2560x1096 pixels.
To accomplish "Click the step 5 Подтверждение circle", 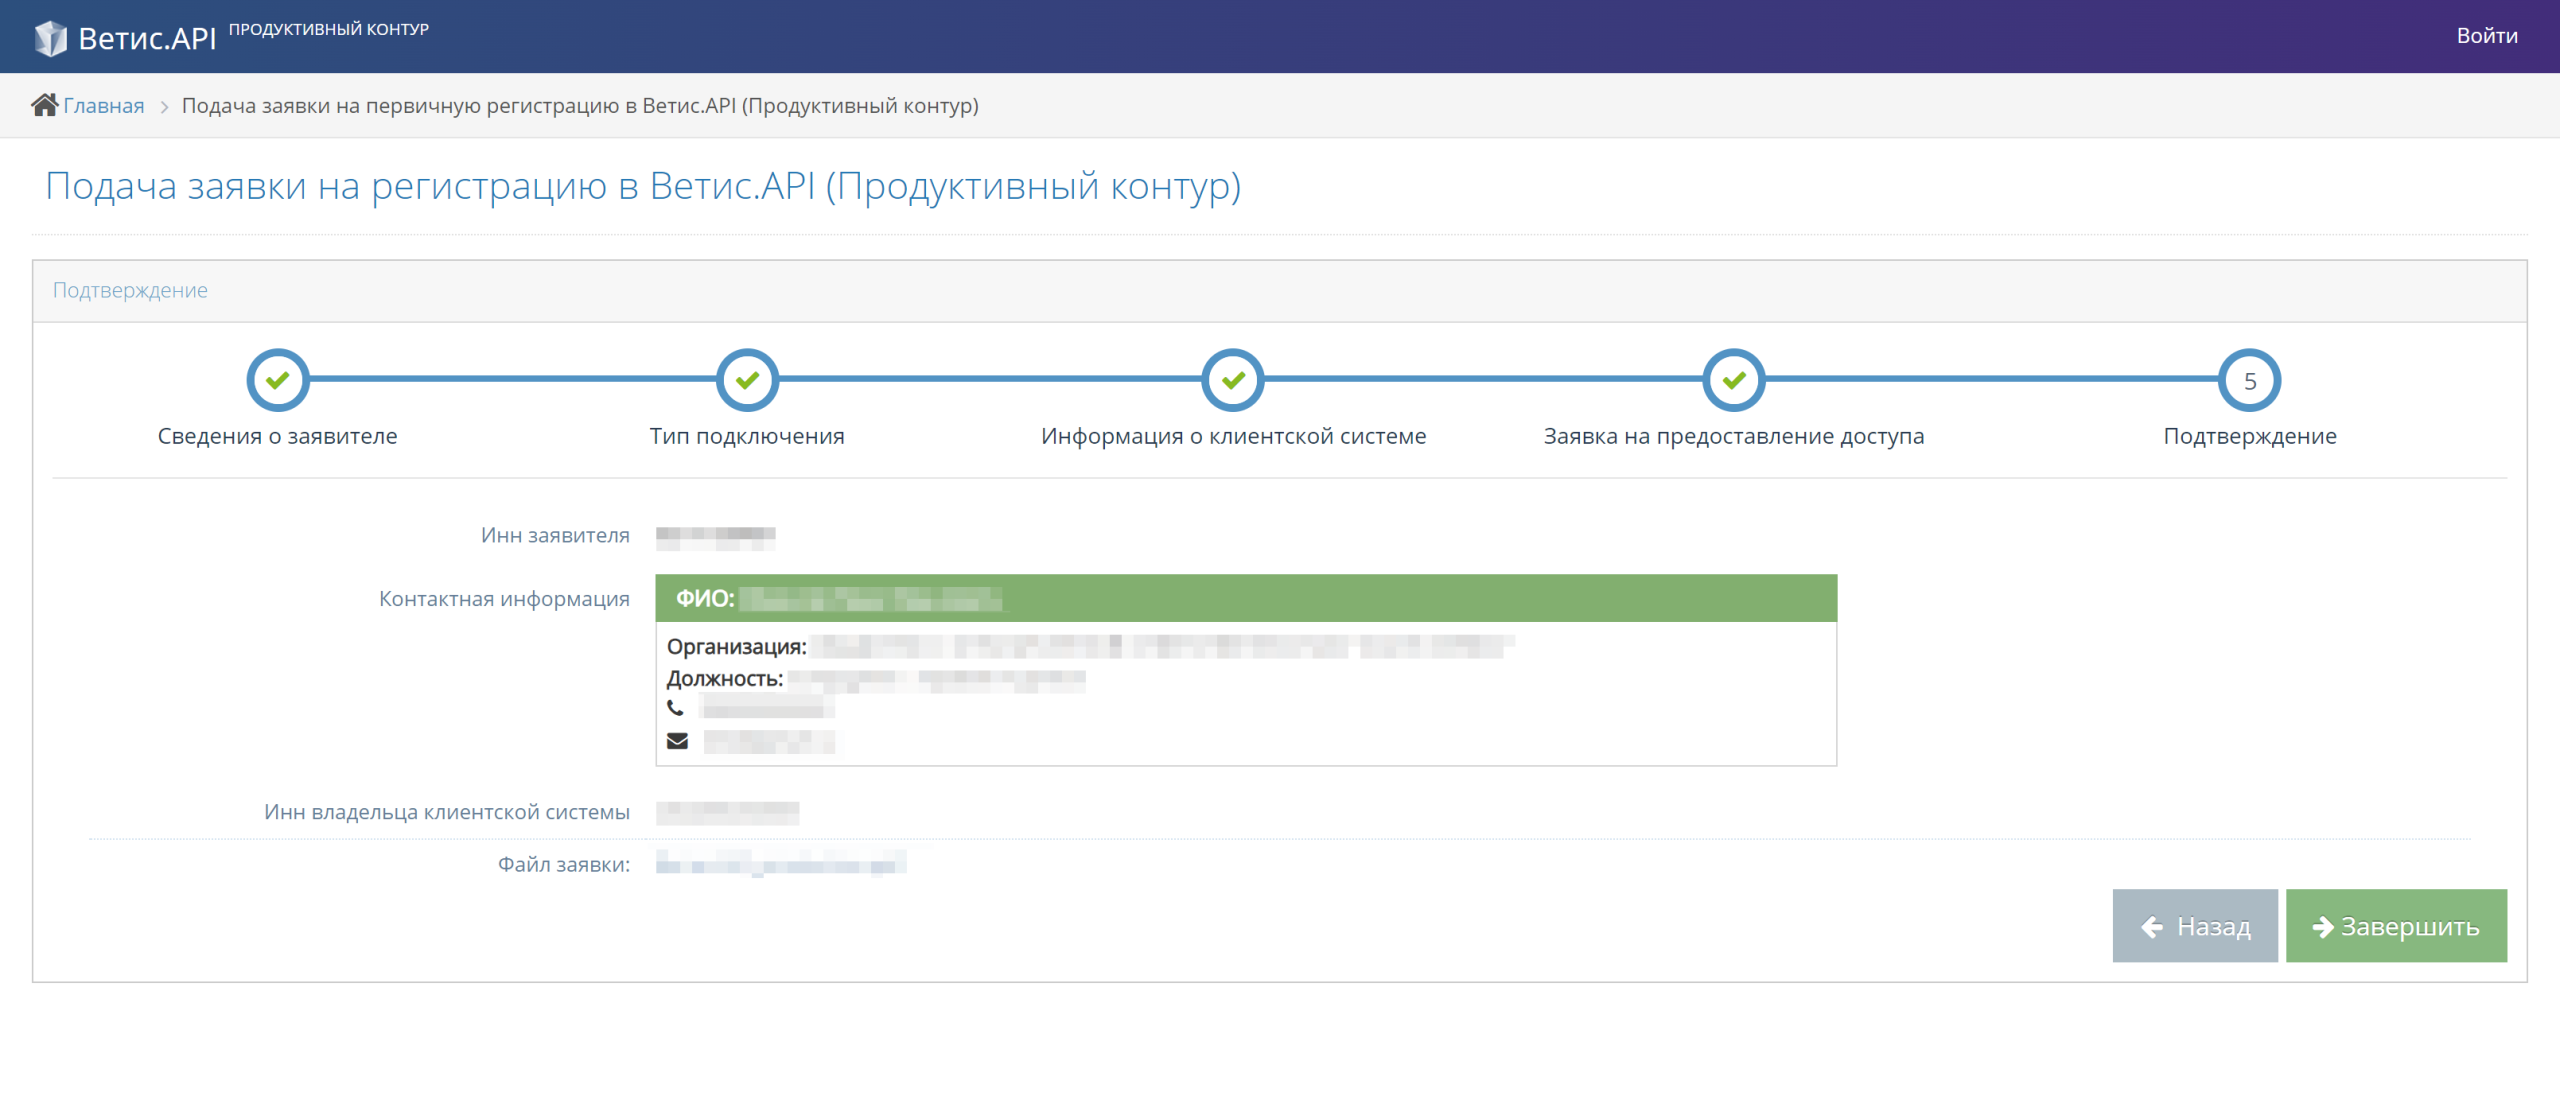I will (2250, 380).
